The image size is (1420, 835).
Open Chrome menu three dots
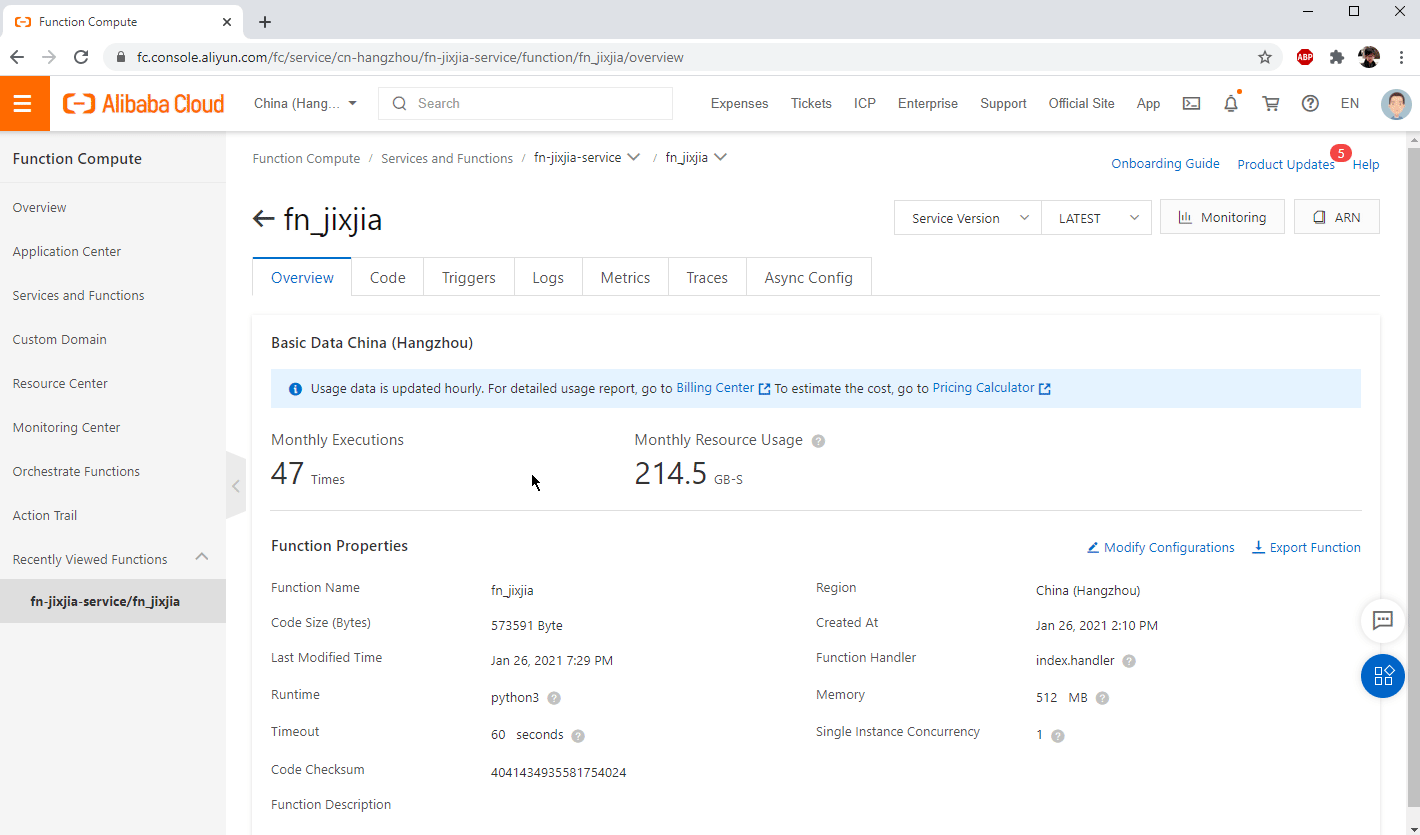click(x=1400, y=57)
